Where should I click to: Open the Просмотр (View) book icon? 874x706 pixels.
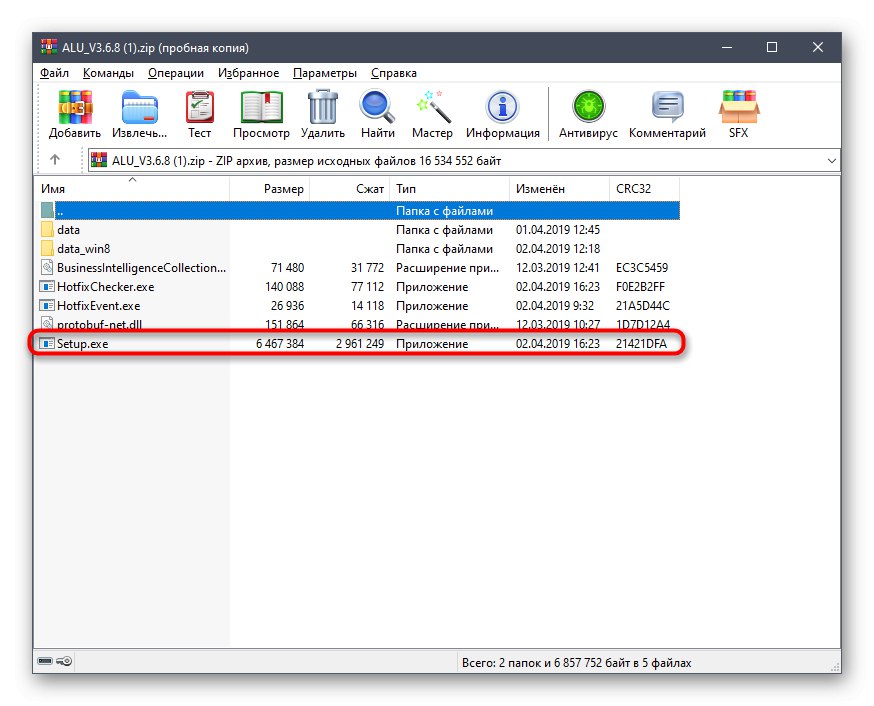click(261, 107)
